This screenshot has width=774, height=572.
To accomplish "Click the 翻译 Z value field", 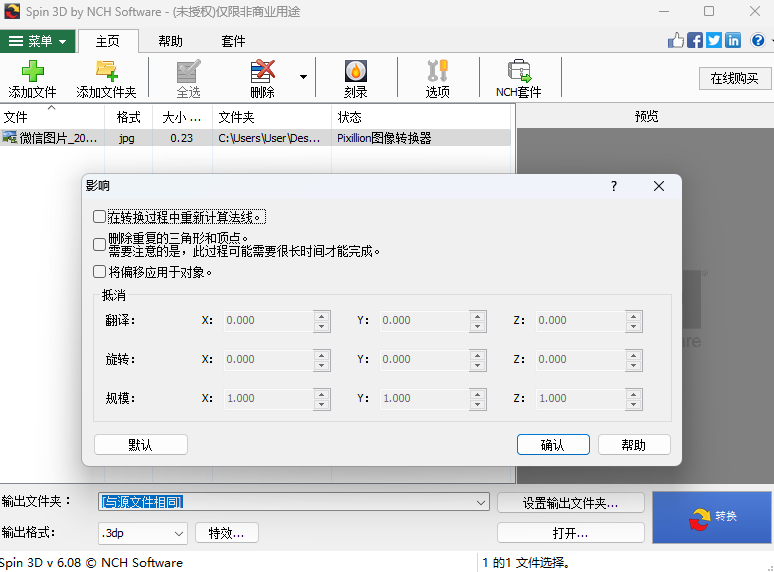I will point(580,320).
